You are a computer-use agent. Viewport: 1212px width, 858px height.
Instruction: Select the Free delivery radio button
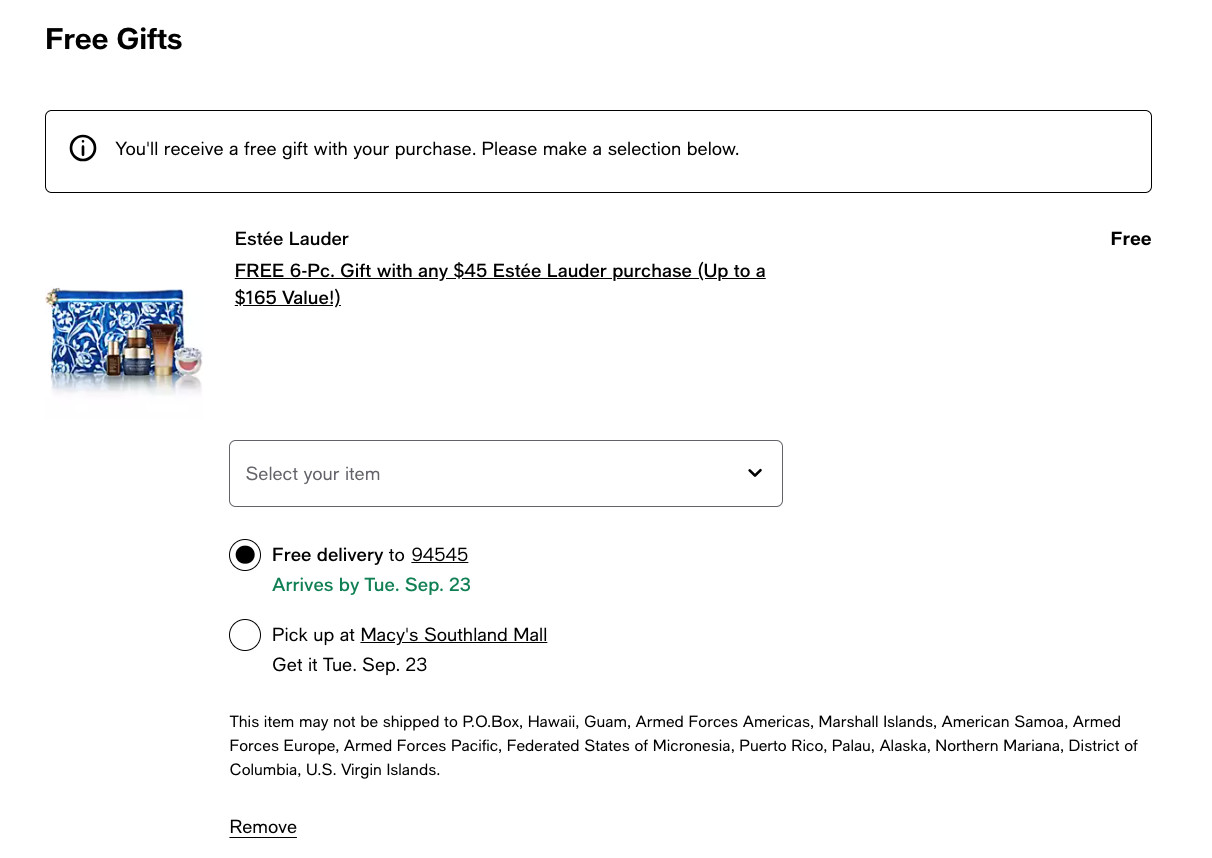point(245,555)
